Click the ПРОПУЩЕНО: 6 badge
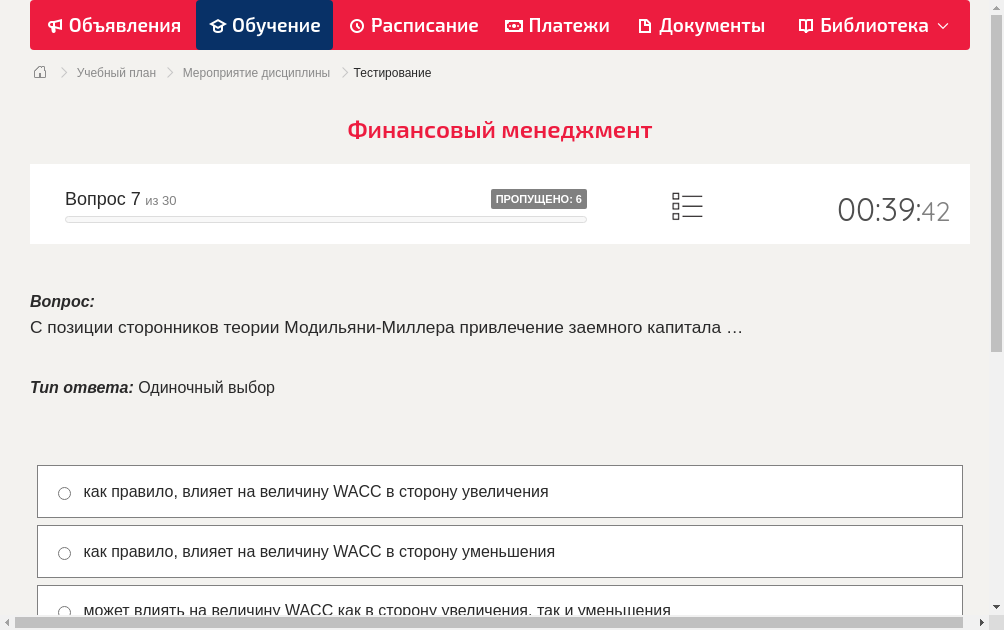 [539, 198]
